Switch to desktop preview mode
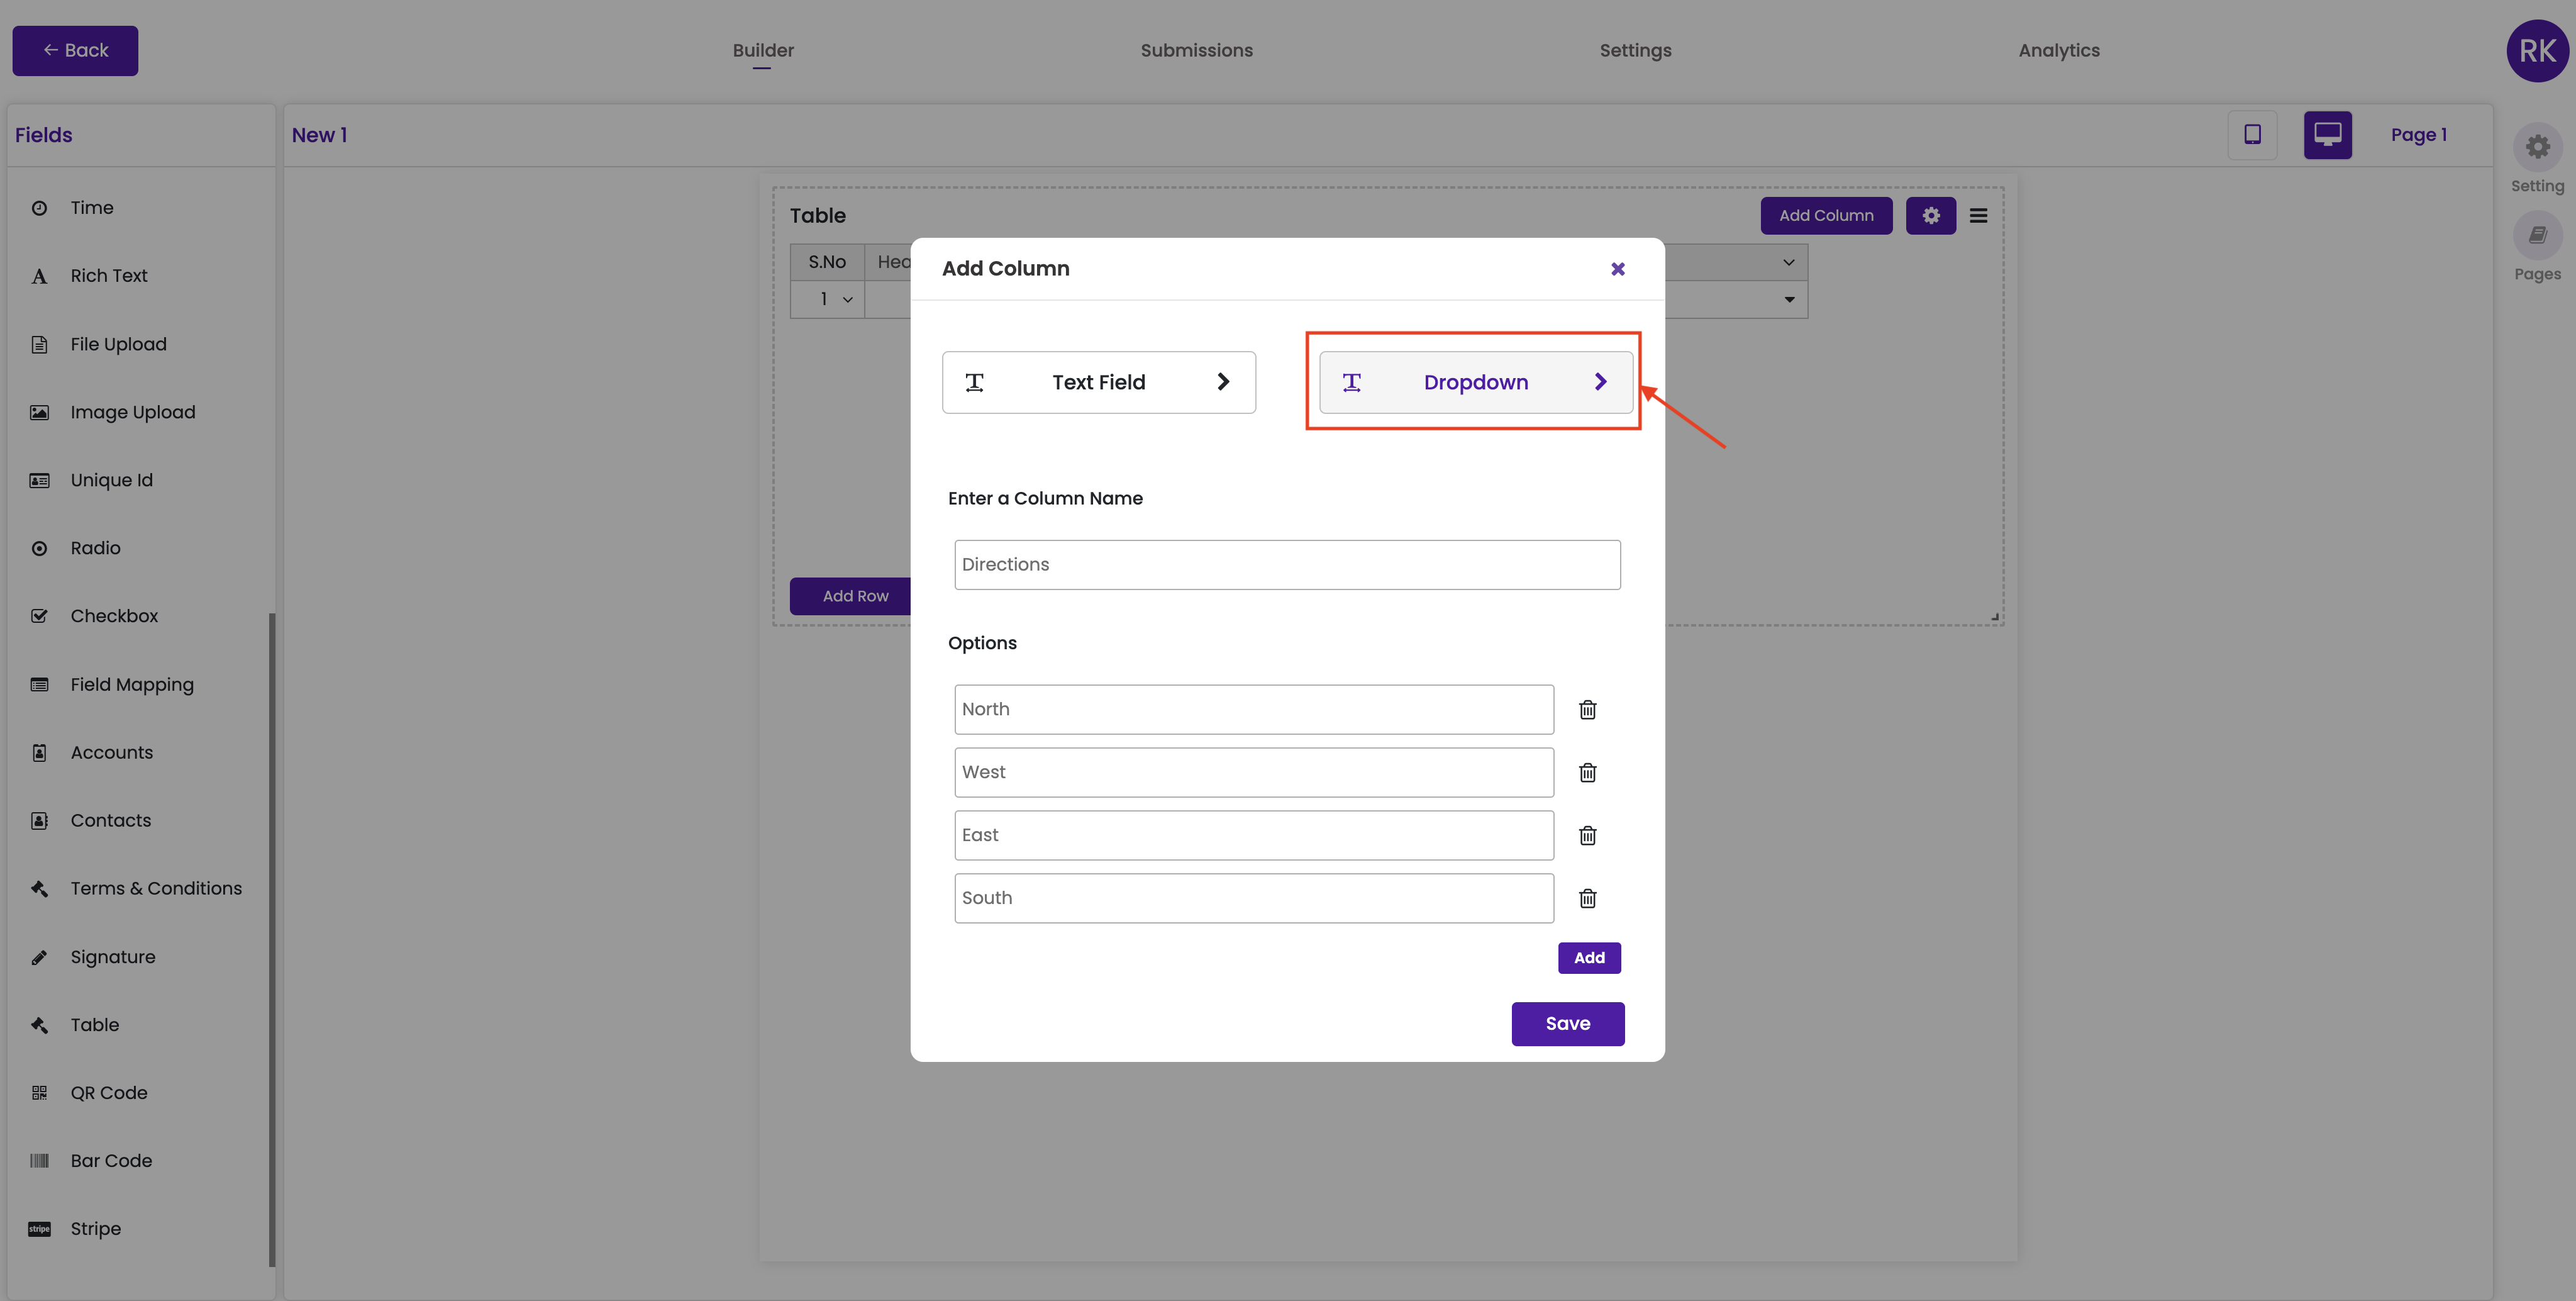The image size is (2576, 1301). 2327,135
